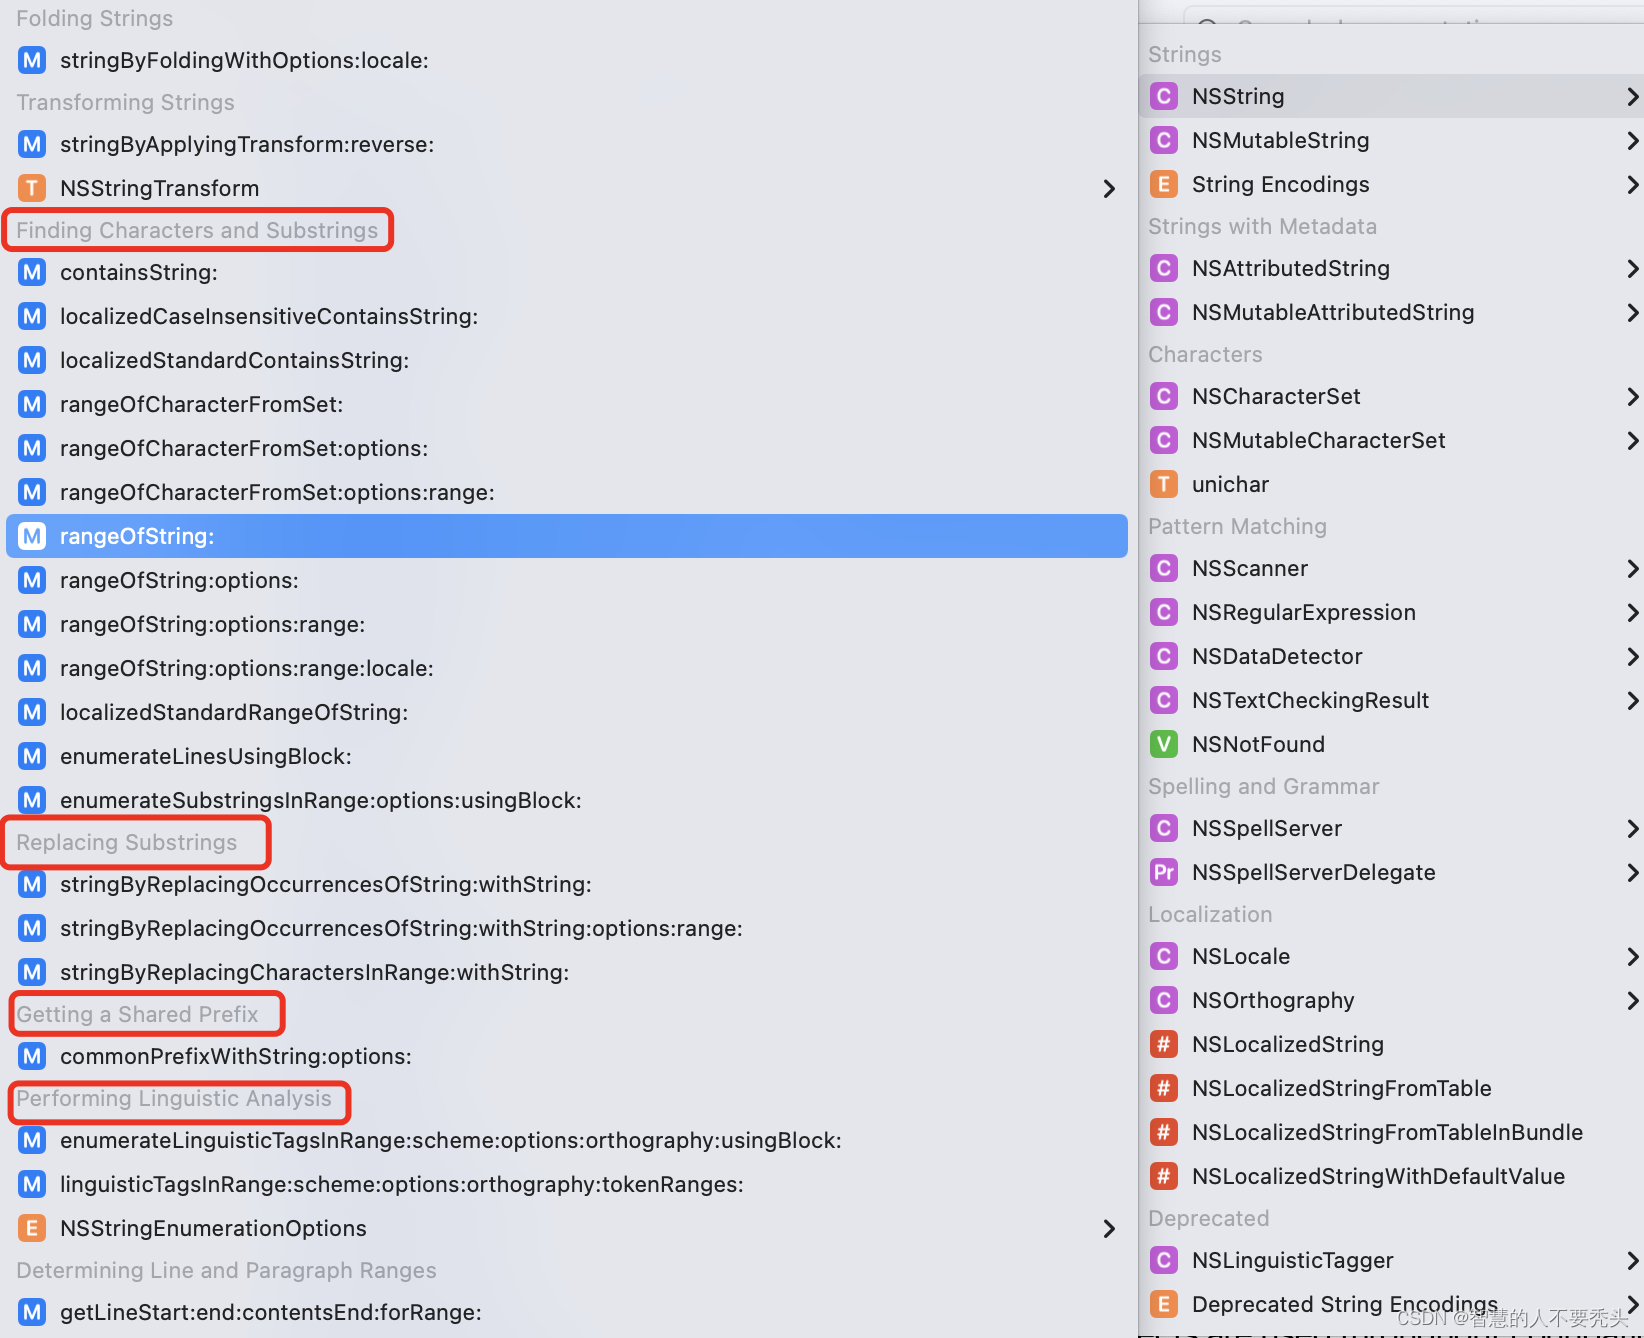Click the # macro icon beside NSLocalizedString

(1163, 1044)
